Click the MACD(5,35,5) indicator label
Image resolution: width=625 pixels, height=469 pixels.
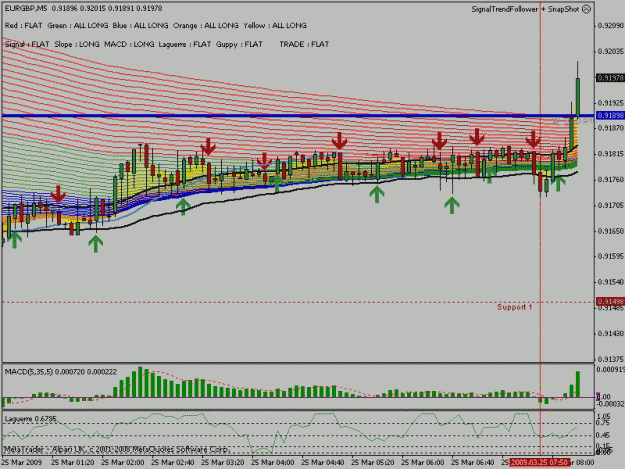tap(61, 372)
